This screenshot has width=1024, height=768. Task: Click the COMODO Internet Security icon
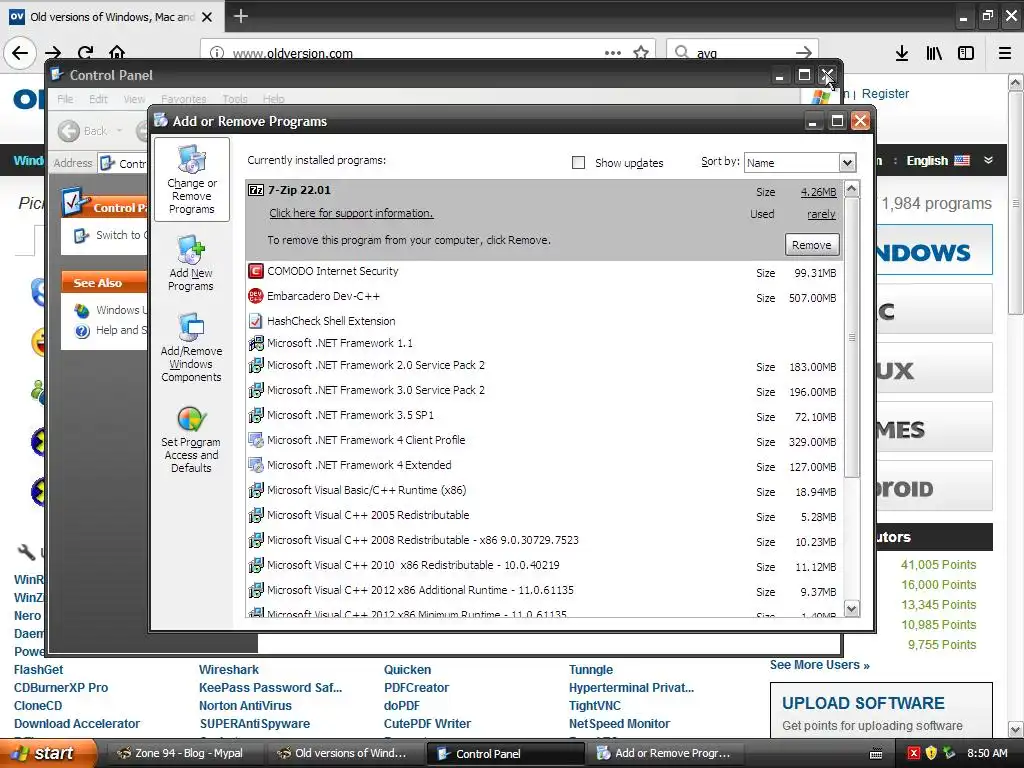pos(256,271)
